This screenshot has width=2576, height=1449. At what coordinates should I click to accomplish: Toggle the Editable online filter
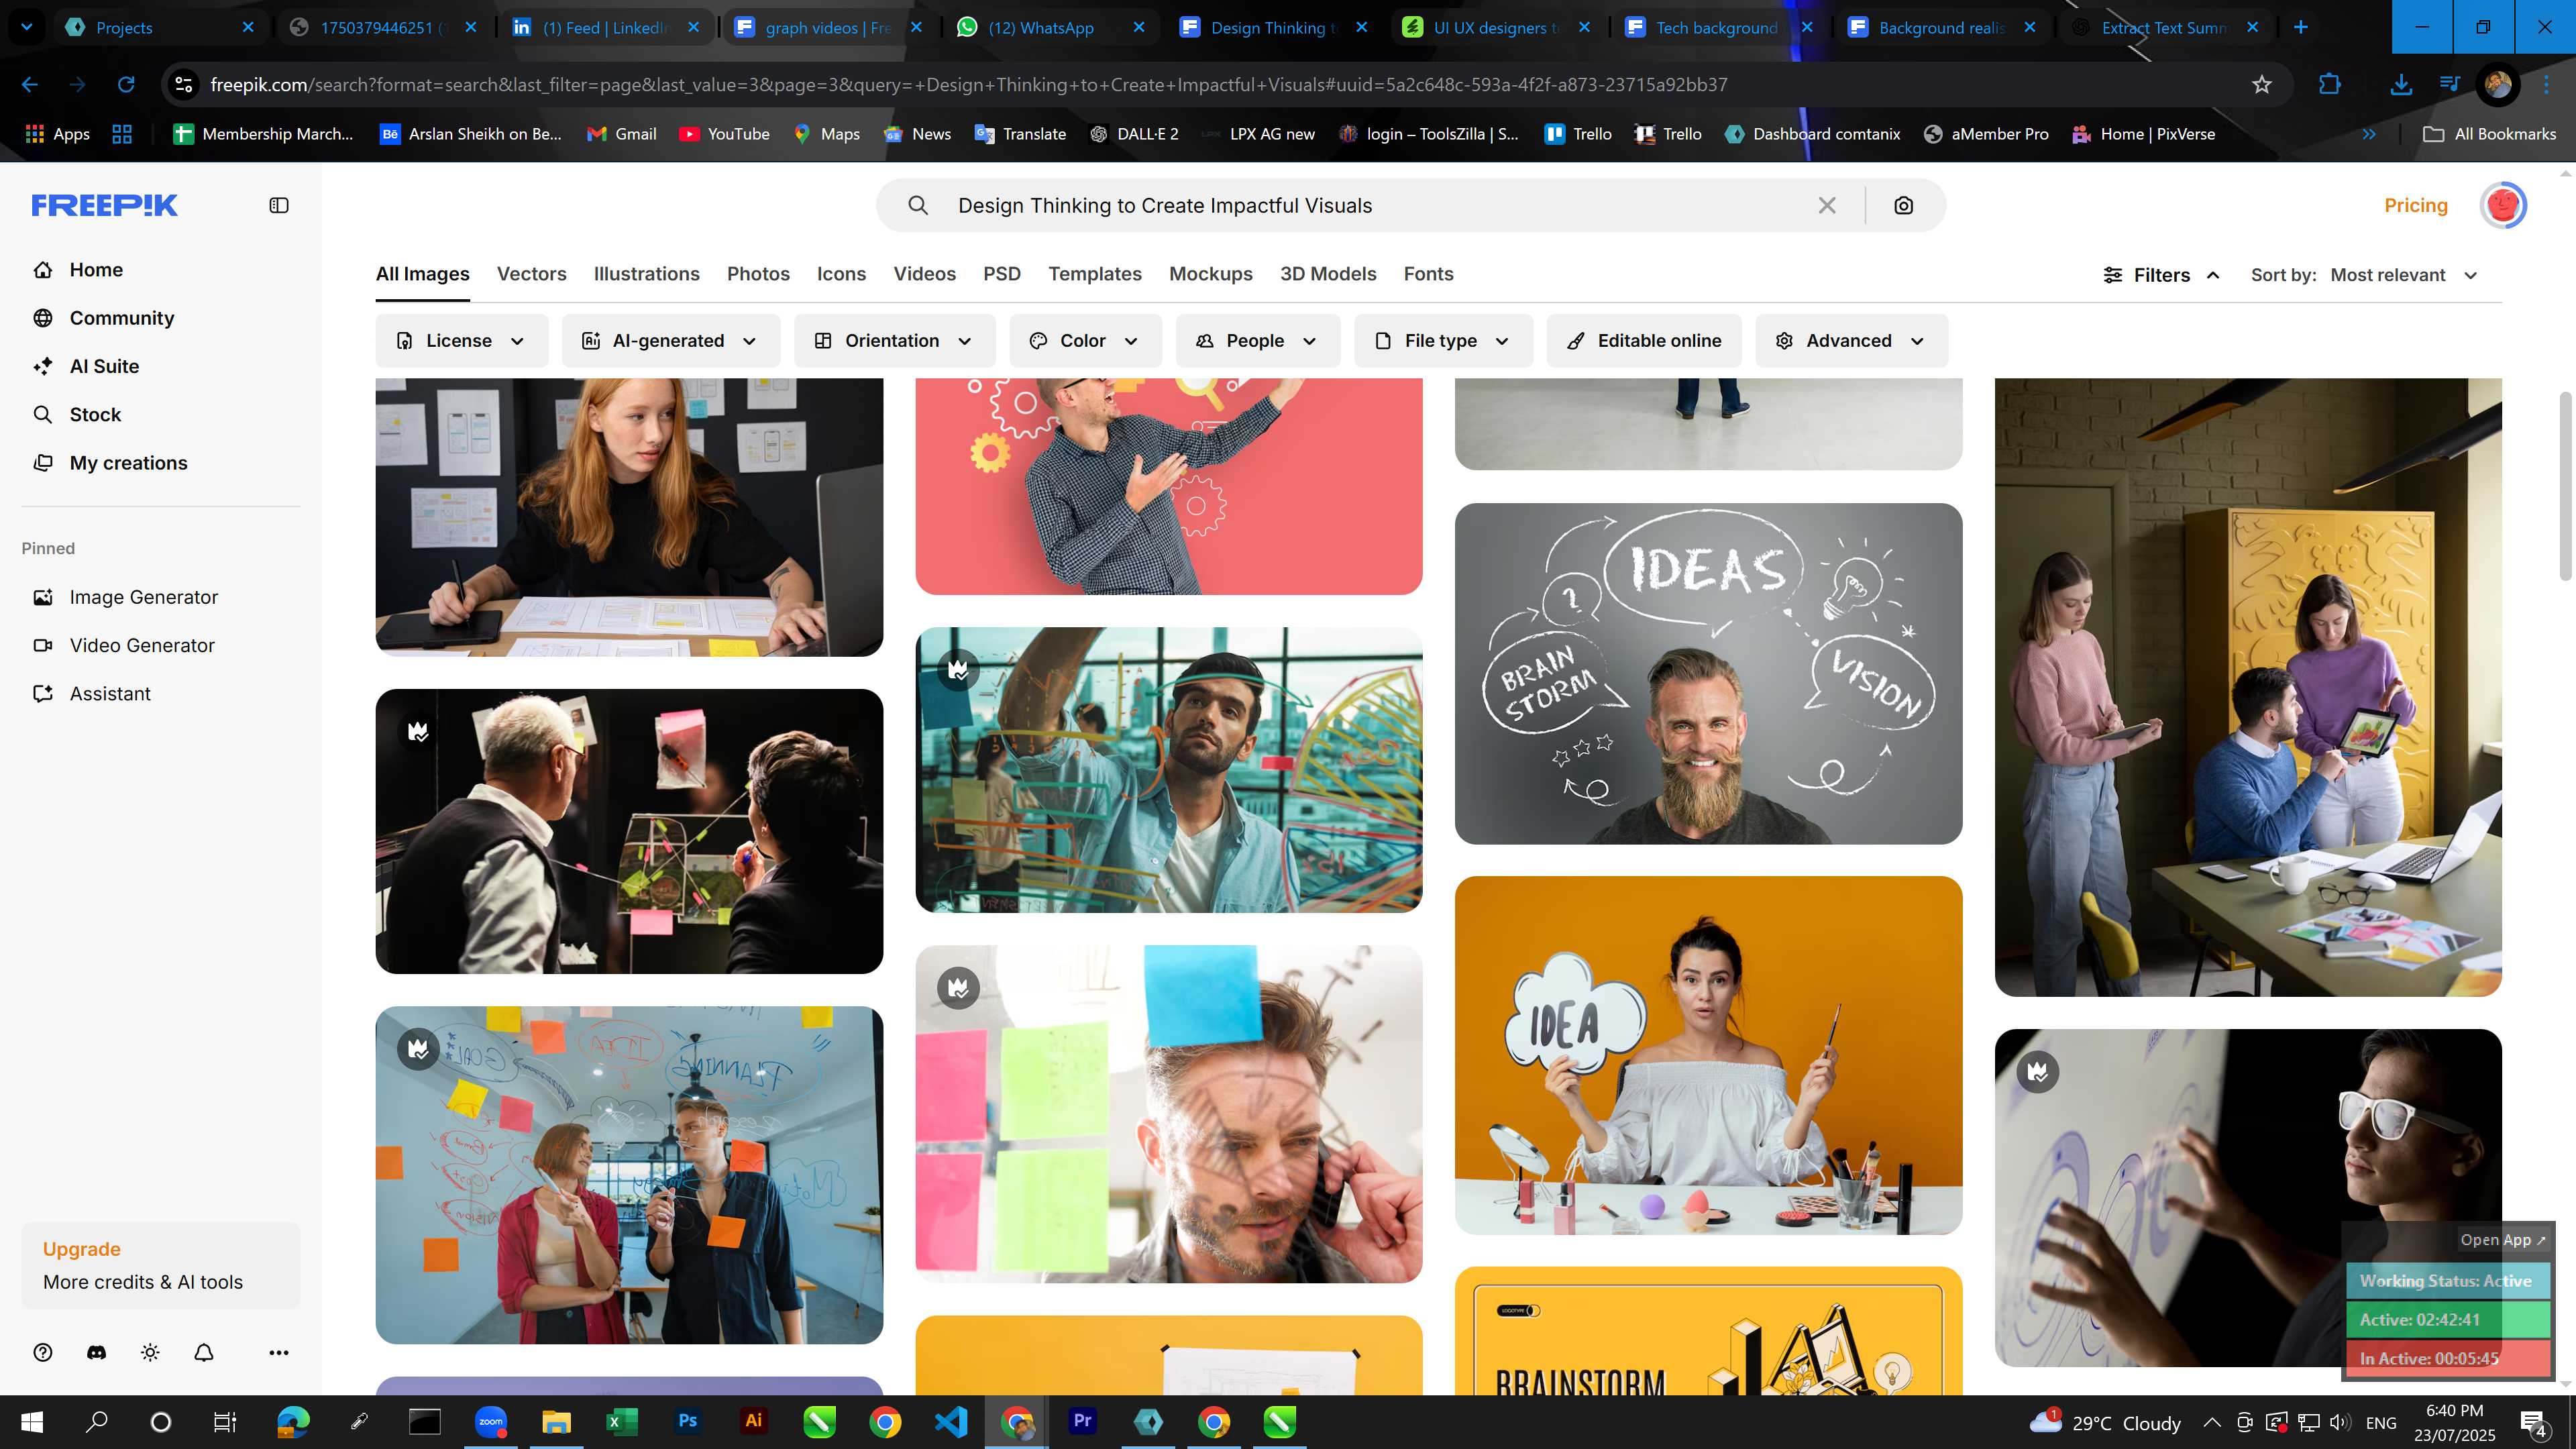[1644, 341]
